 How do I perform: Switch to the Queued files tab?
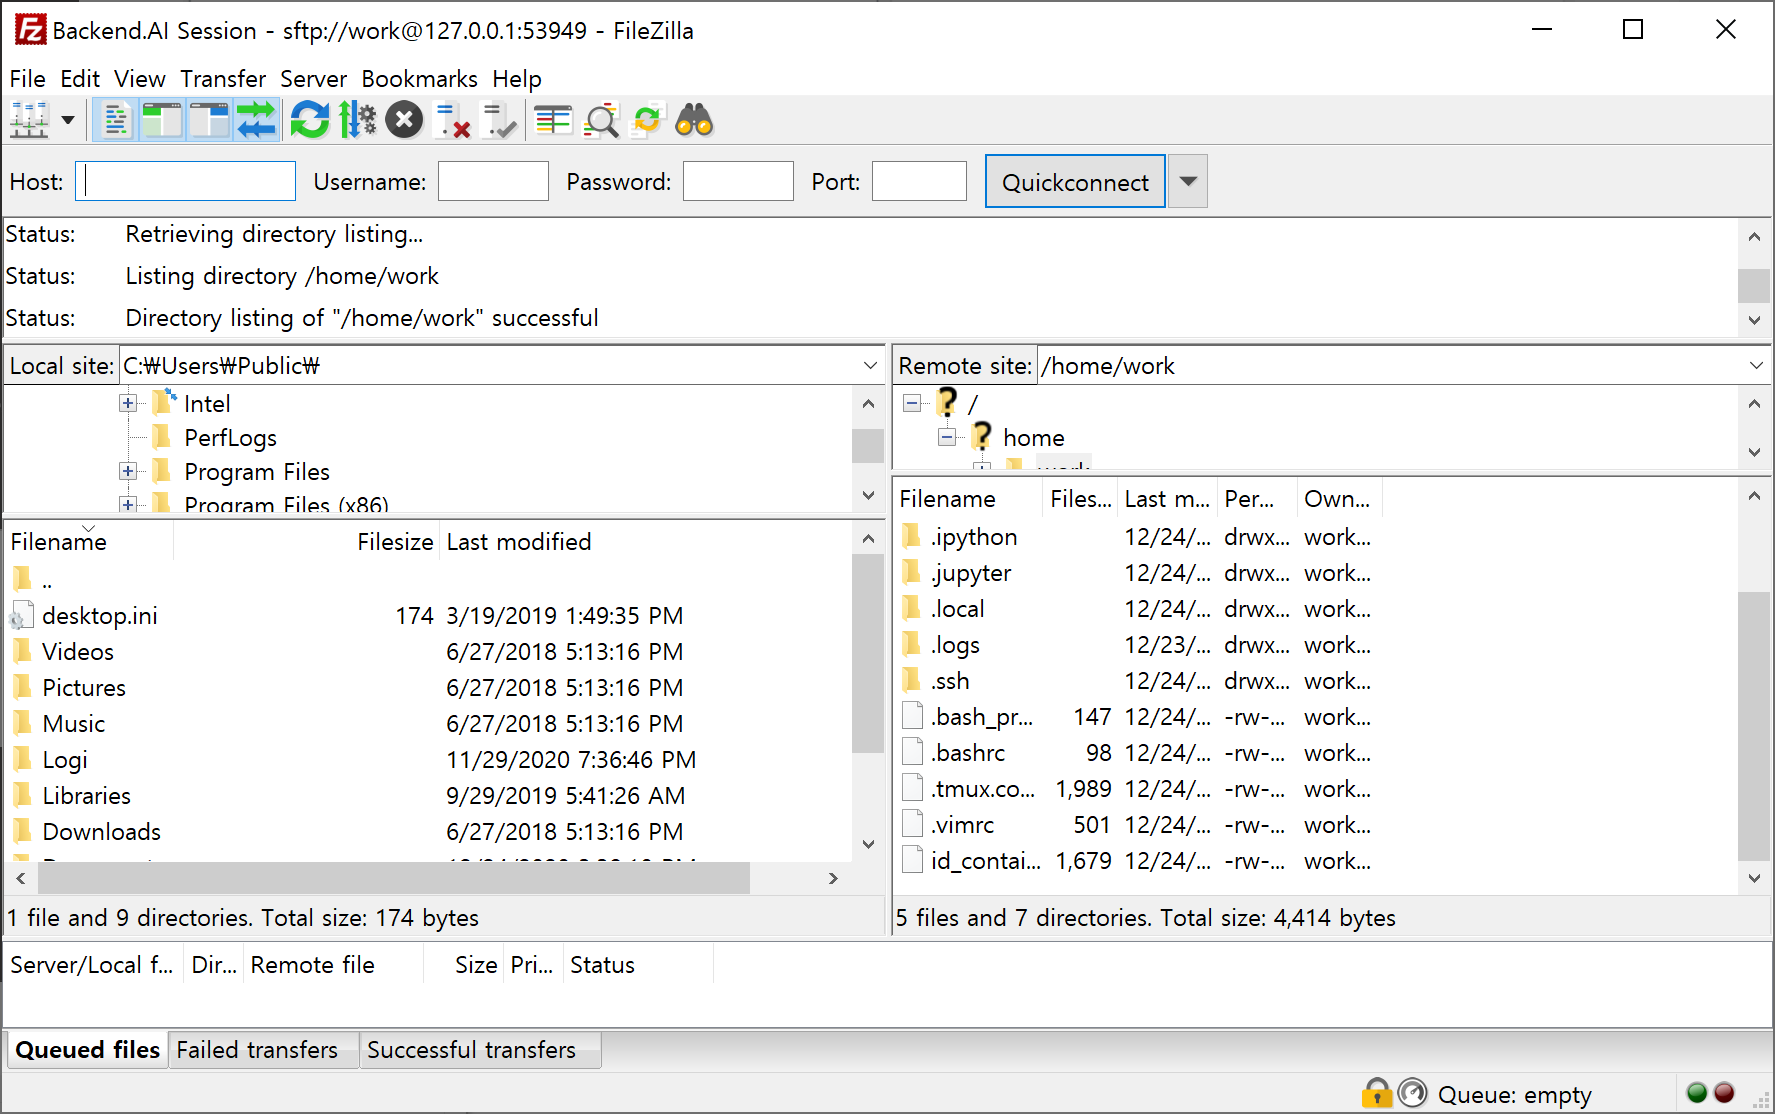[x=87, y=1050]
